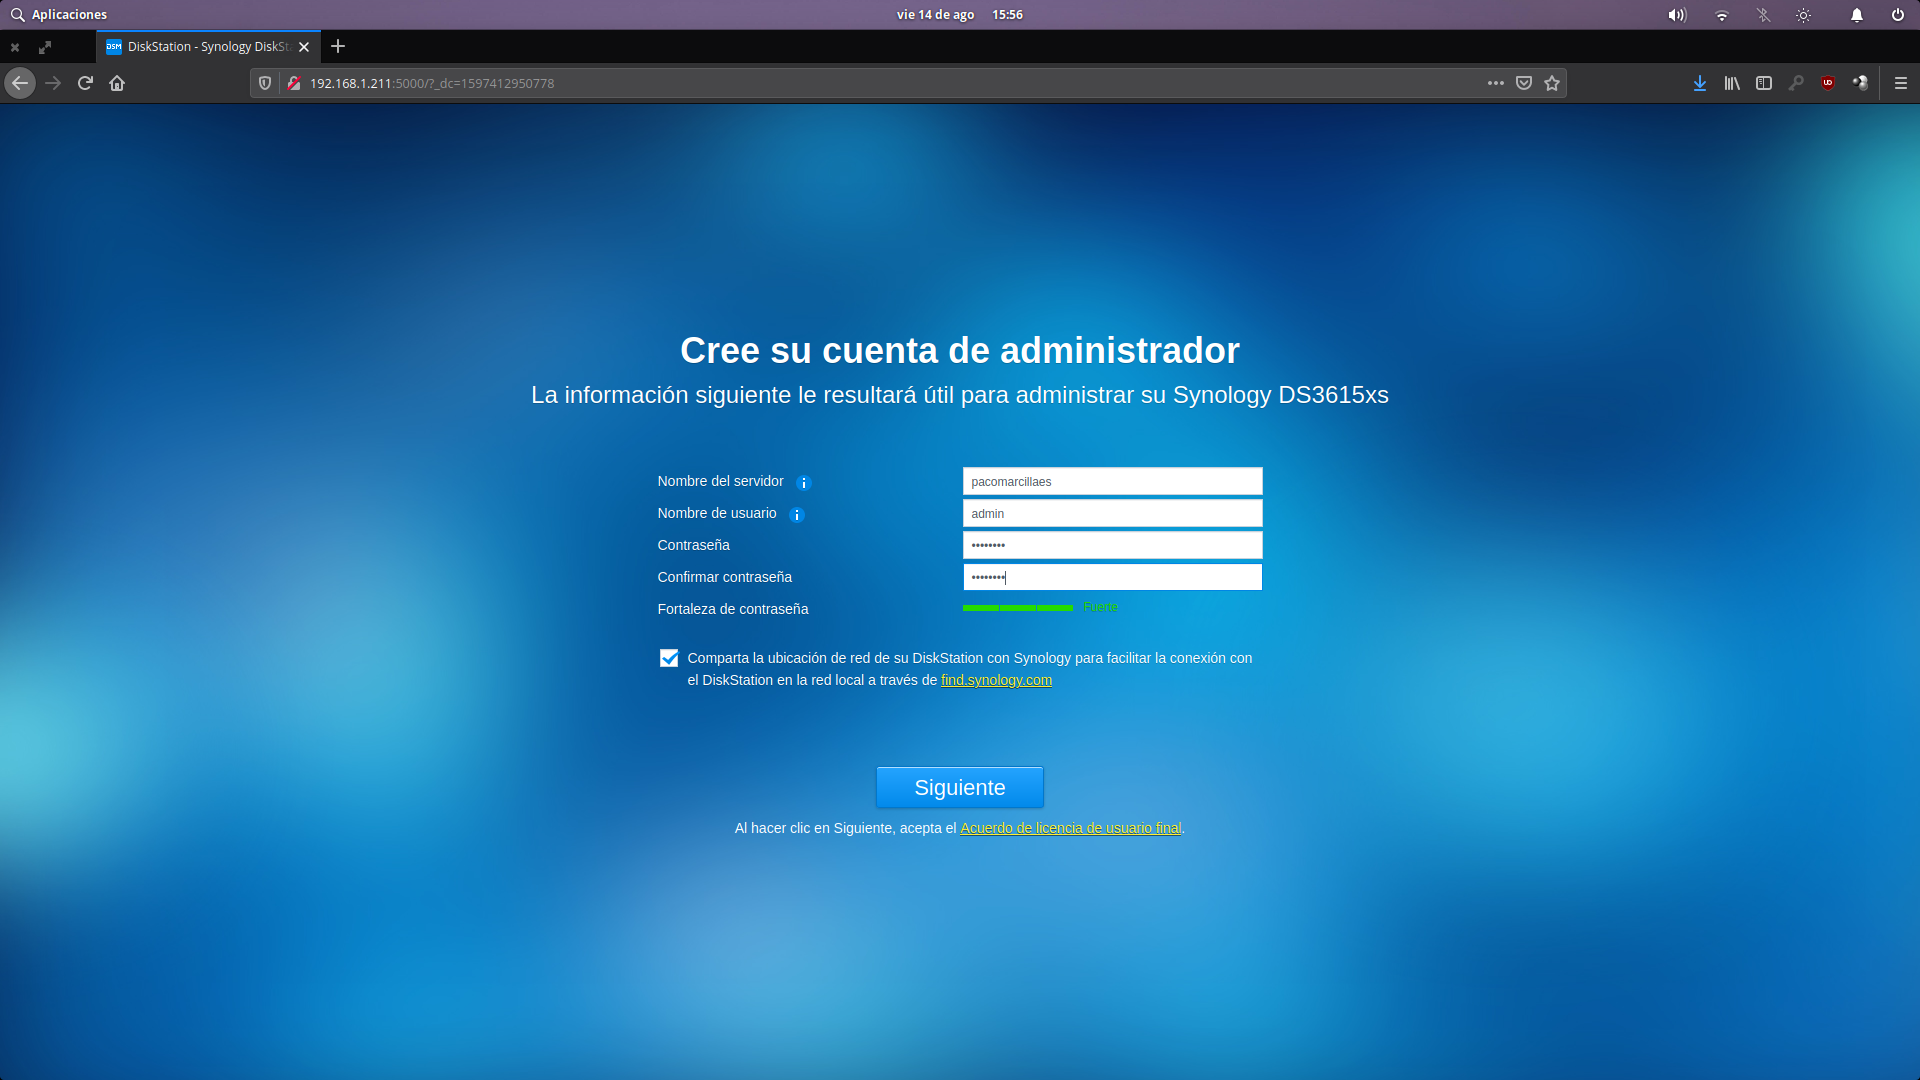Bookmark this page with the star icon
This screenshot has height=1080, width=1920.
pos(1552,83)
